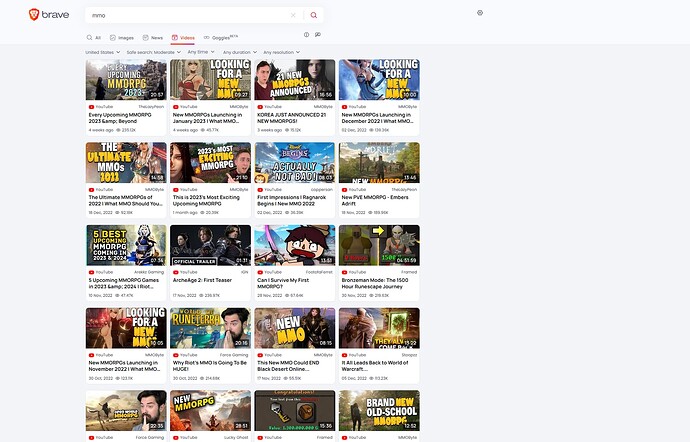Open Embers Adrift video thumbnail
Screen dimensions: 690x442
point(379,162)
